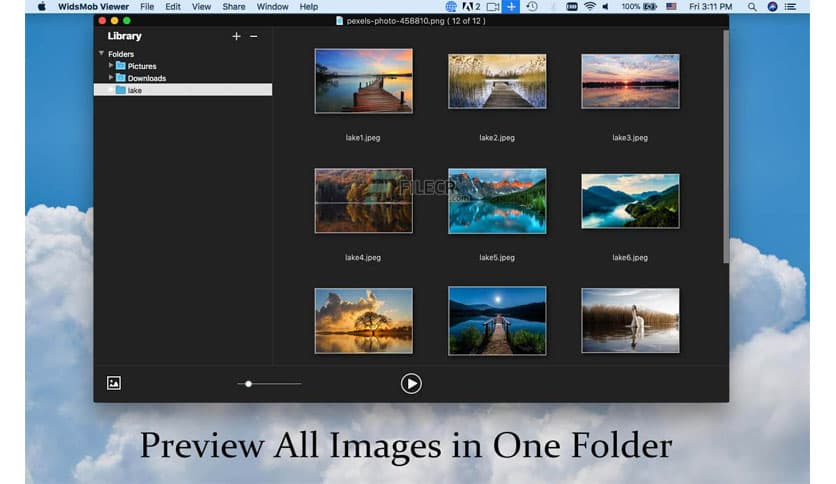Click the lake3.jpeg file name

click(630, 138)
